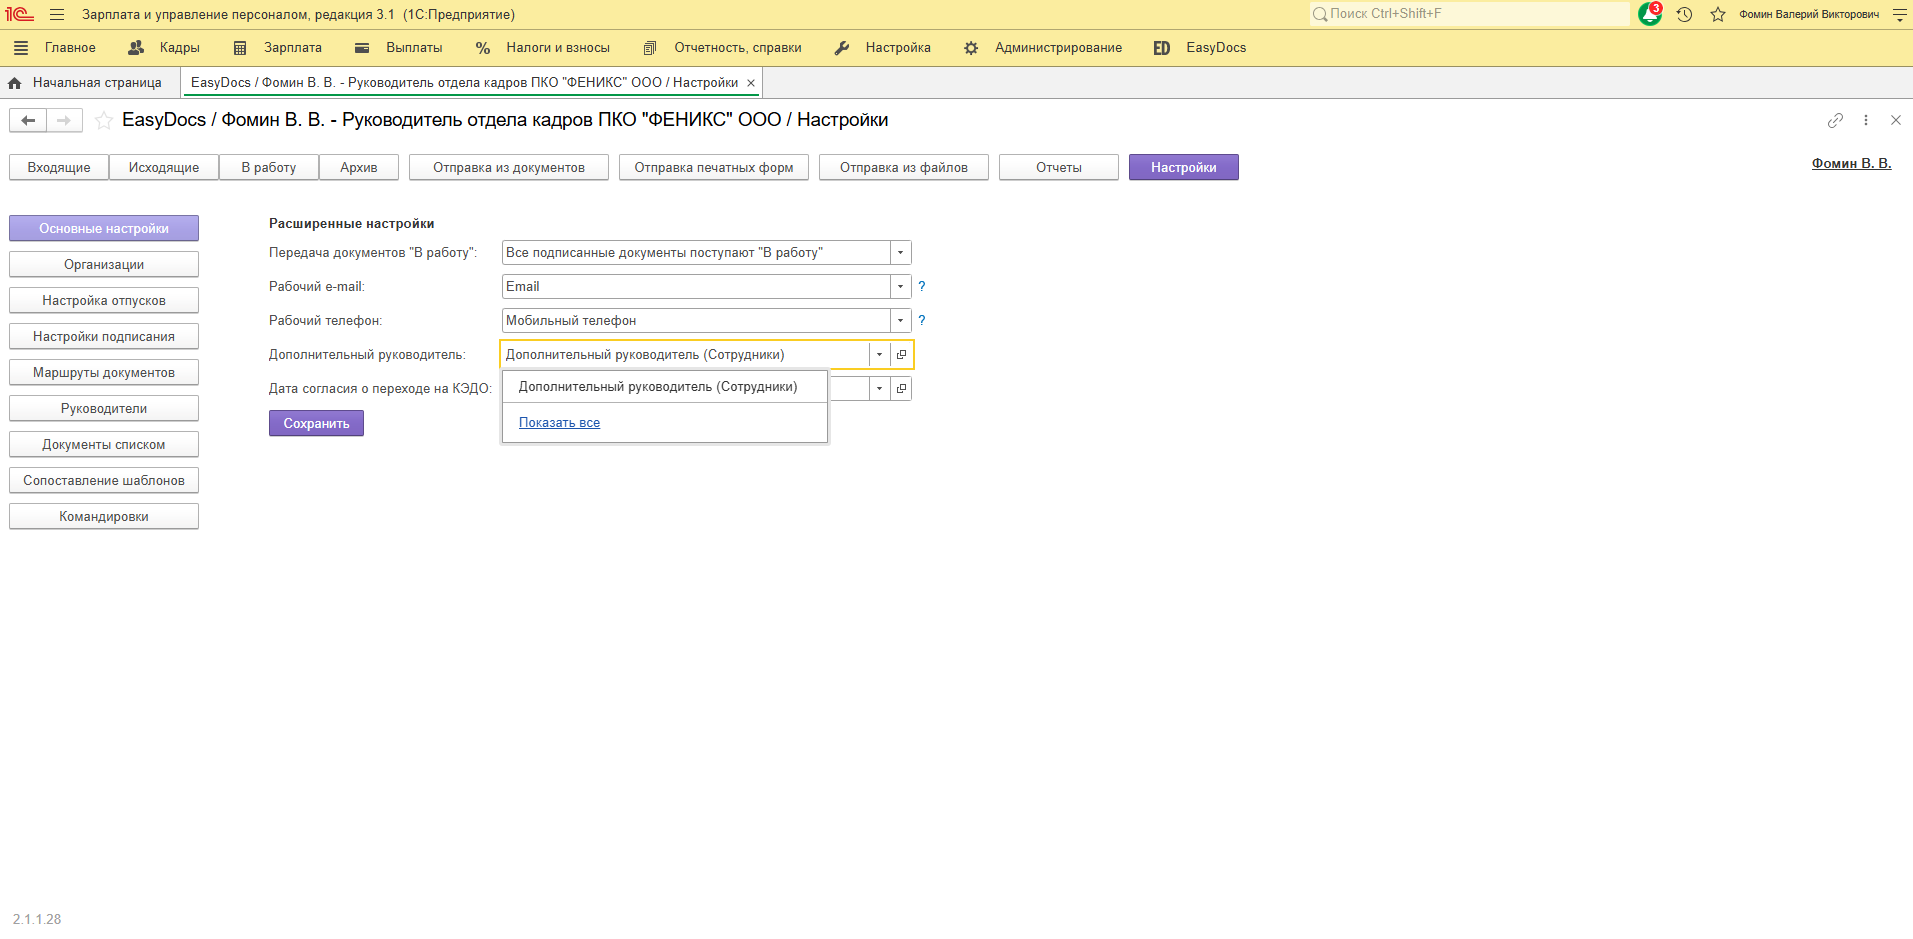Open the Дата согласия selection form icon

click(901, 388)
